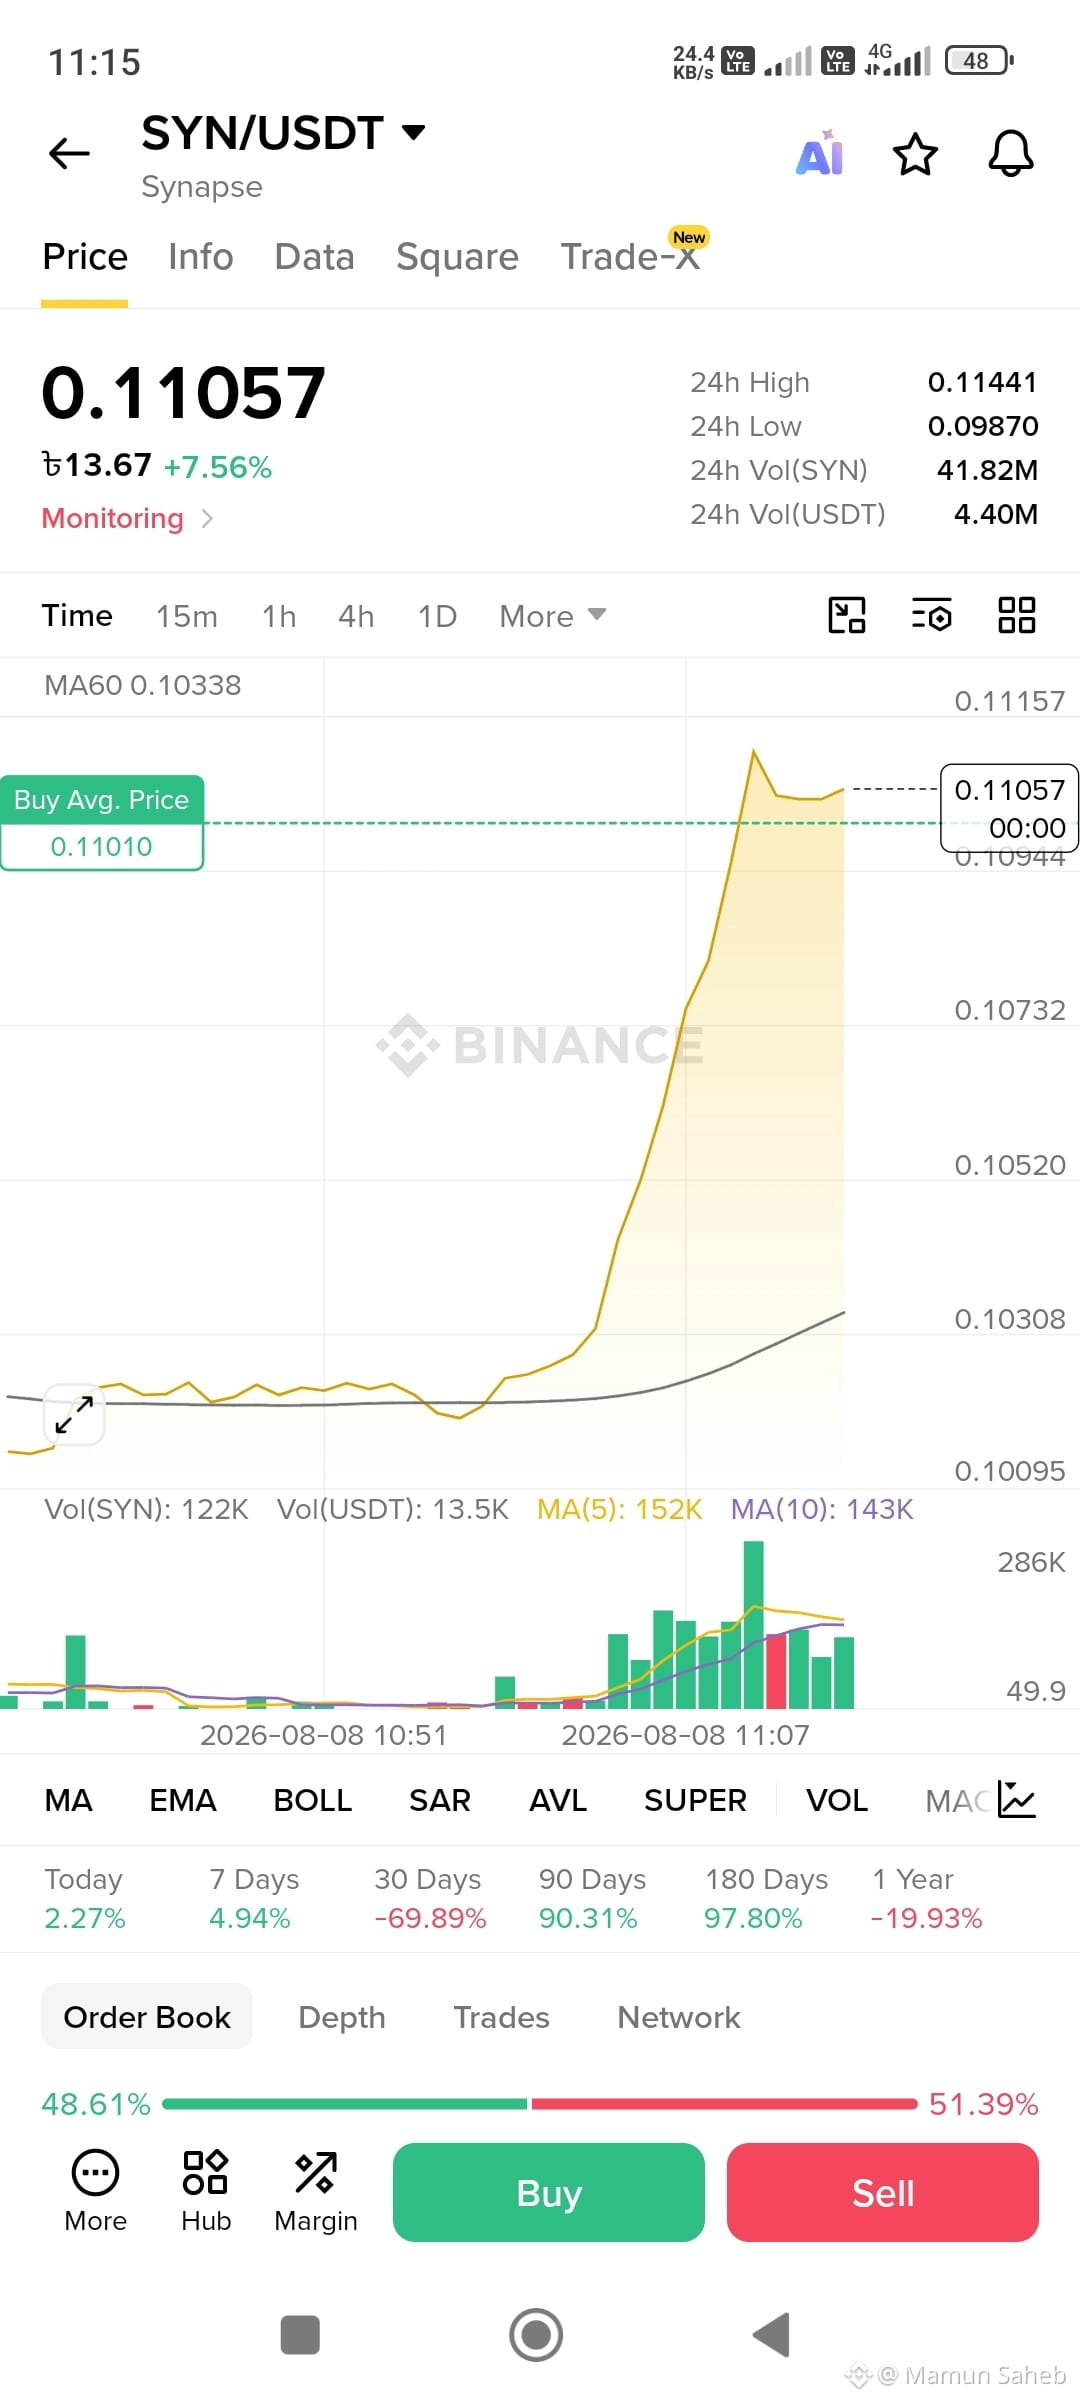Expand the More time intervals dropdown
1080x2400 pixels.
553,616
